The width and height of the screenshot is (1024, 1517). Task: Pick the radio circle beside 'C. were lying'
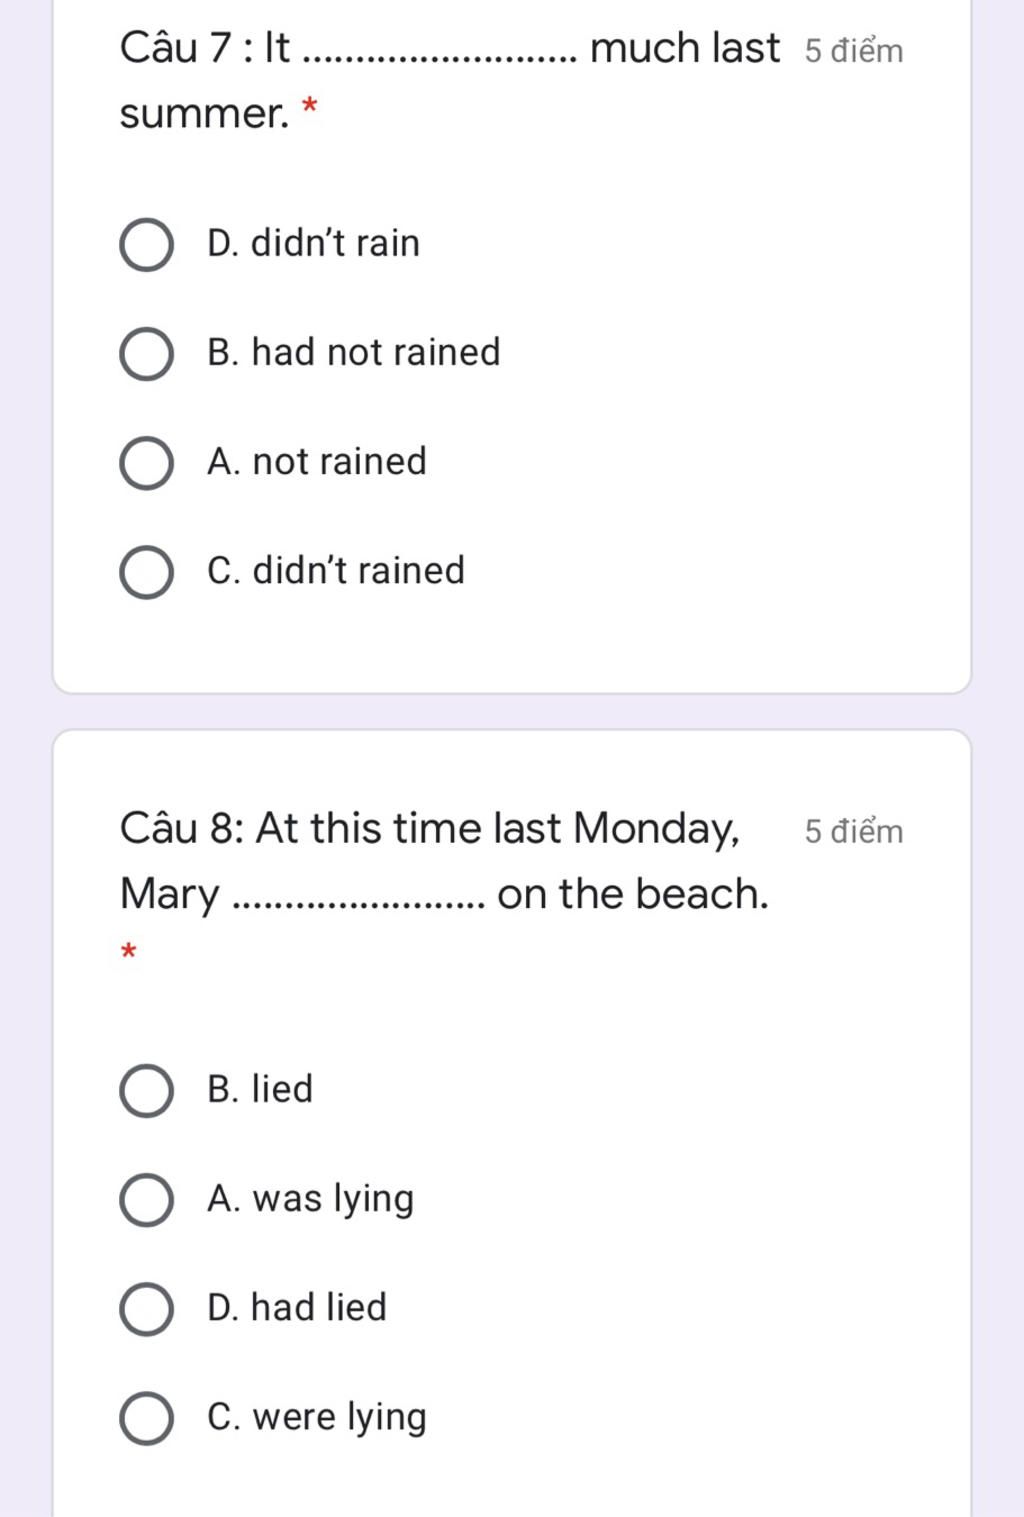146,1418
